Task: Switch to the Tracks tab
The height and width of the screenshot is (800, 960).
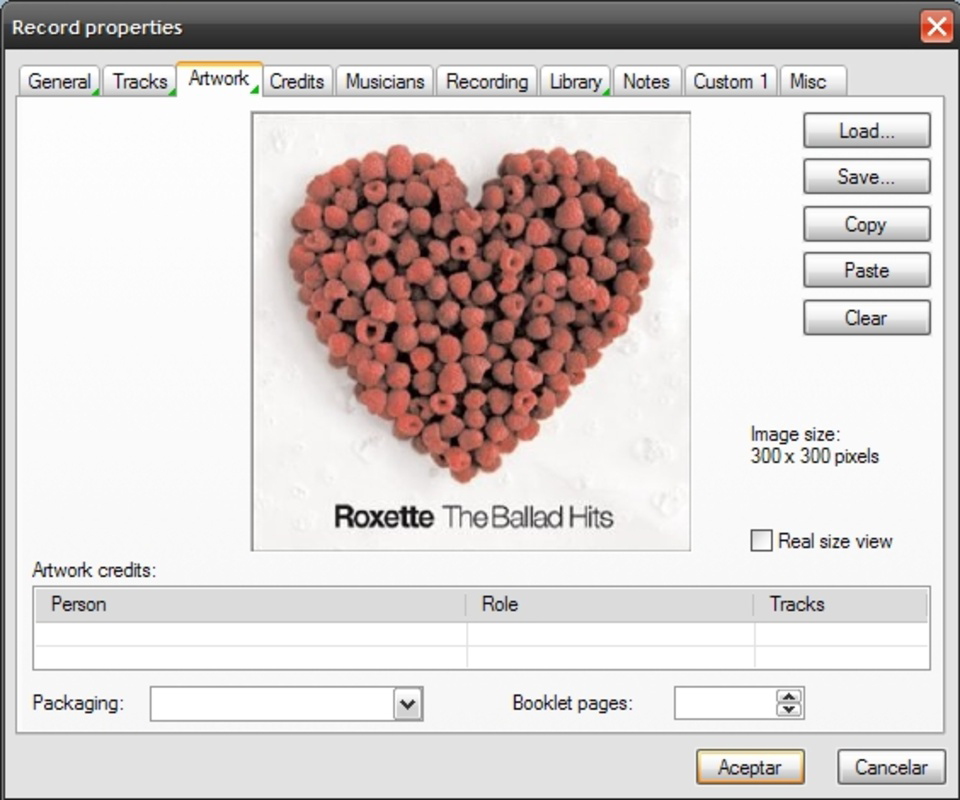Action: pos(139,82)
